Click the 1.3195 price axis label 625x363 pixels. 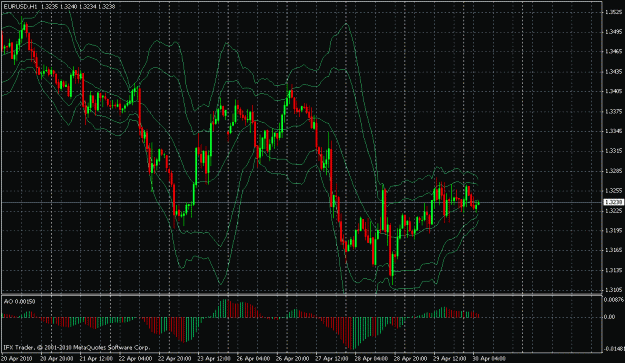pyautogui.click(x=613, y=230)
